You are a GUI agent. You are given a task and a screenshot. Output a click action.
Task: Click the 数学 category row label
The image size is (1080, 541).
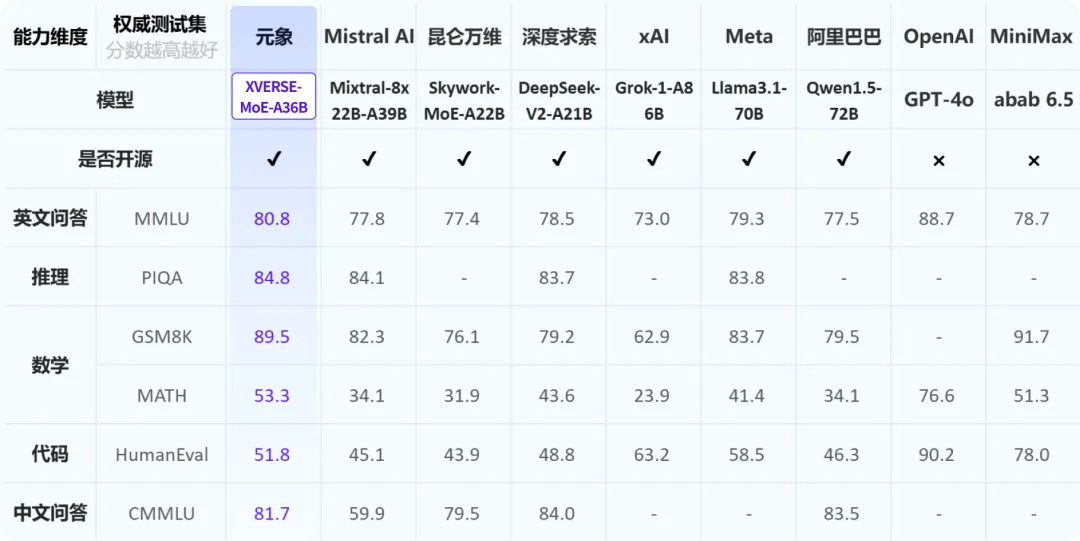coord(50,366)
